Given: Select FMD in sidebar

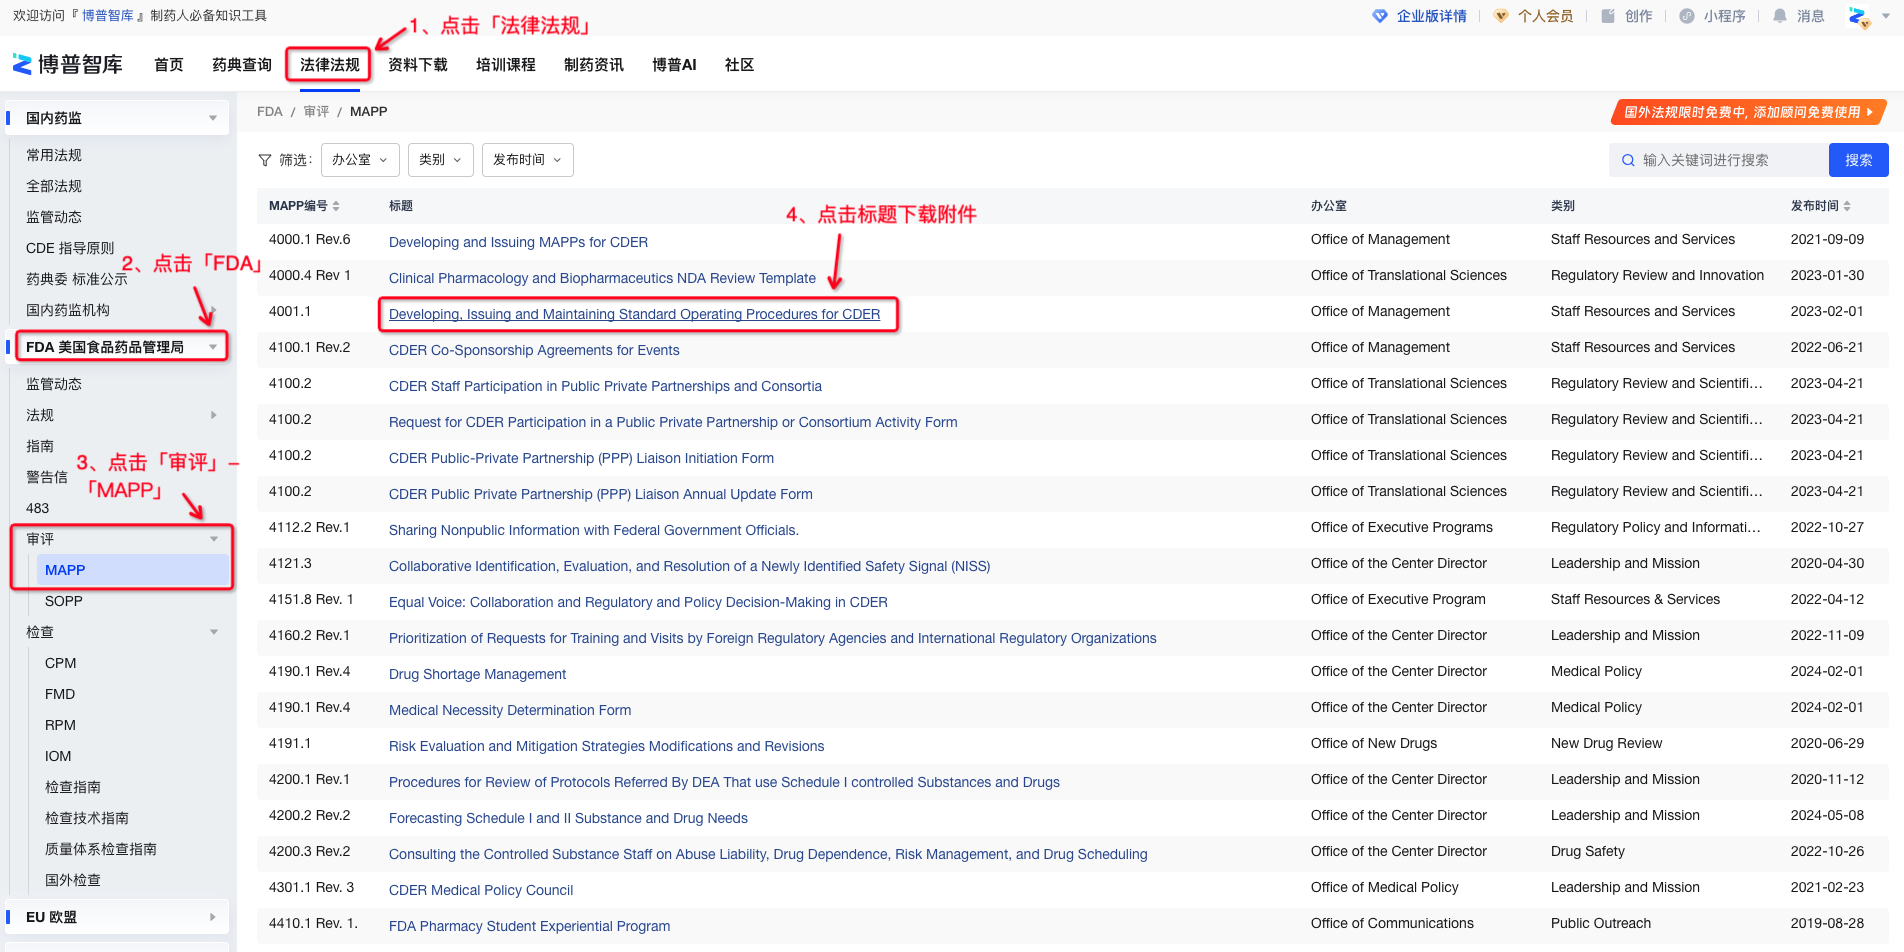Looking at the screenshot, I should pyautogui.click(x=60, y=694).
